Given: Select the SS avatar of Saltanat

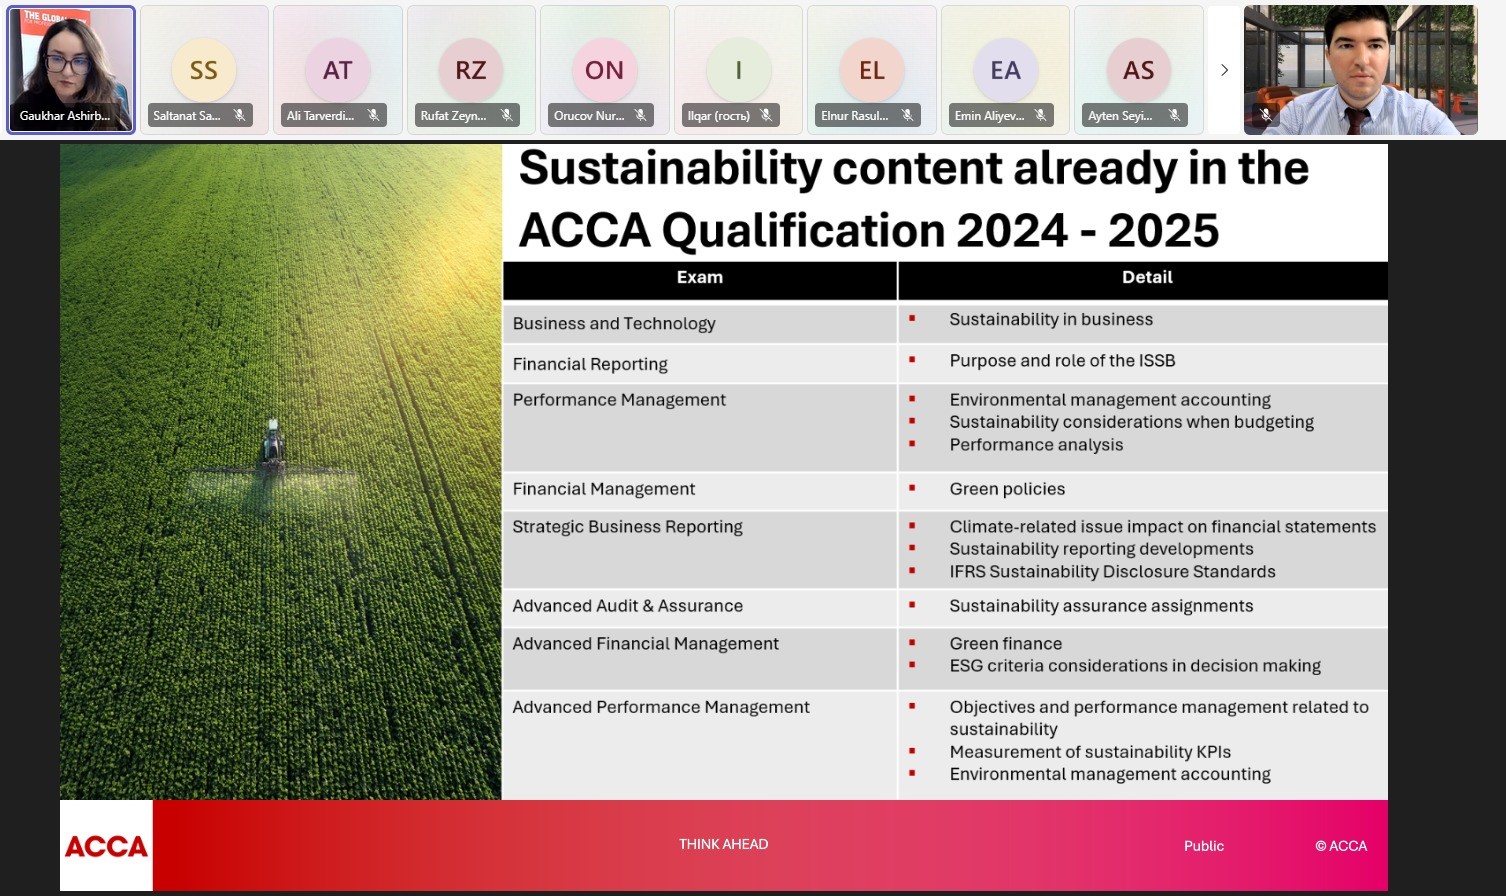Looking at the screenshot, I should pos(204,70).
